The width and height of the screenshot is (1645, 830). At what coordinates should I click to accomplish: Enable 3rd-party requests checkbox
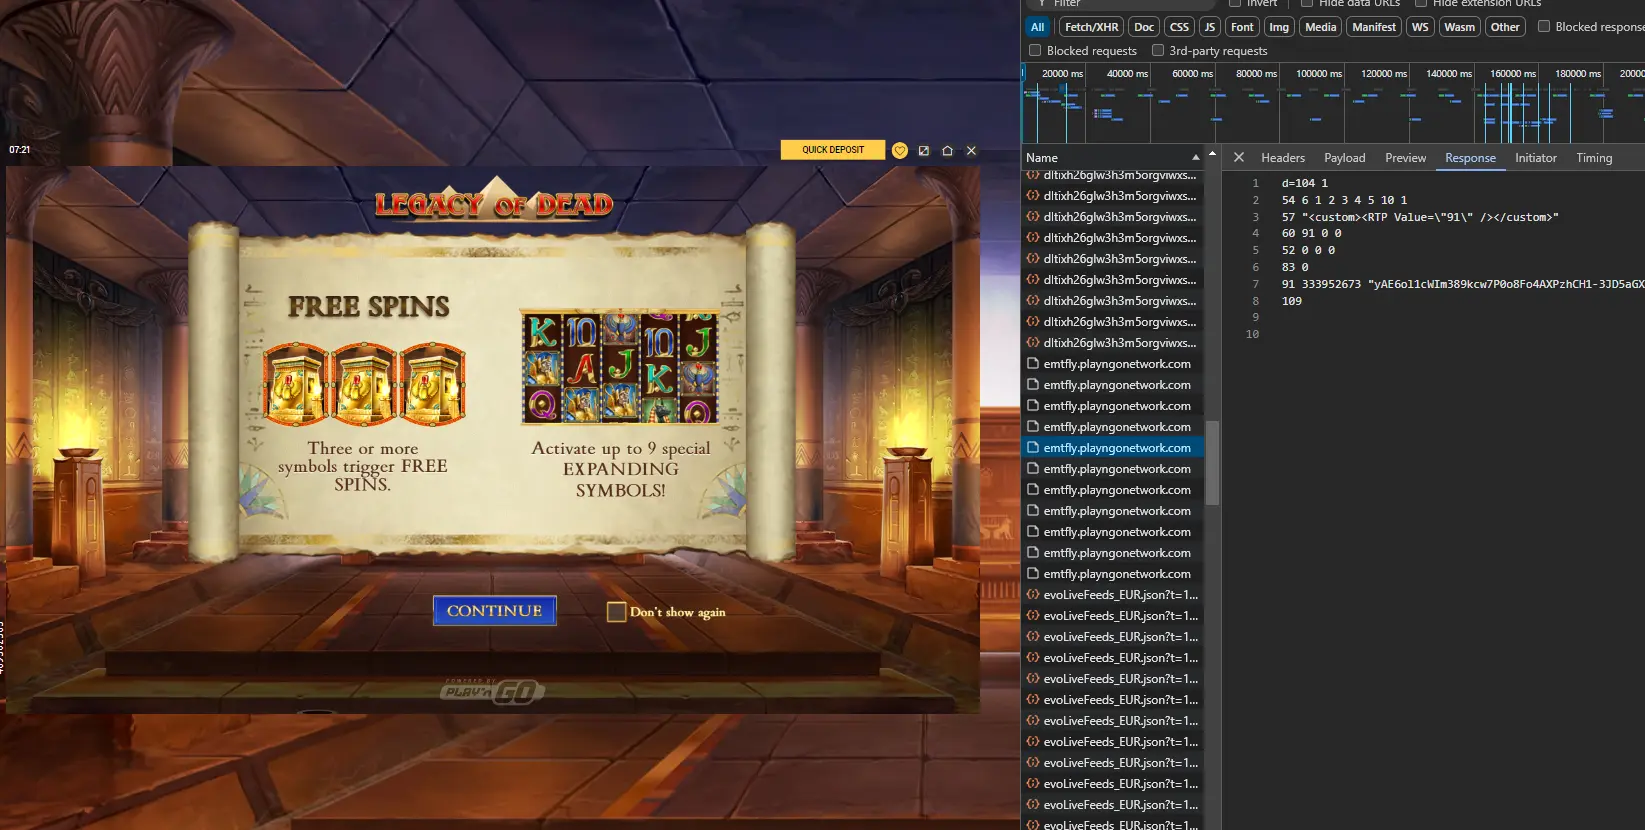click(1158, 50)
